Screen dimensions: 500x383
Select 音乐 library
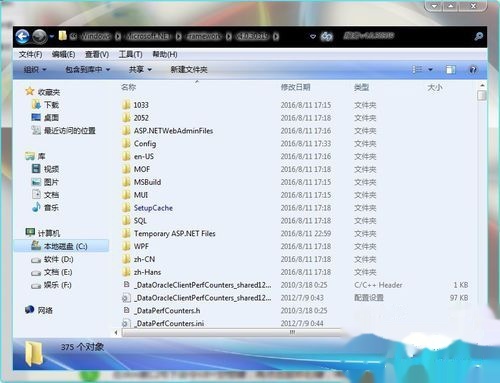[51, 208]
